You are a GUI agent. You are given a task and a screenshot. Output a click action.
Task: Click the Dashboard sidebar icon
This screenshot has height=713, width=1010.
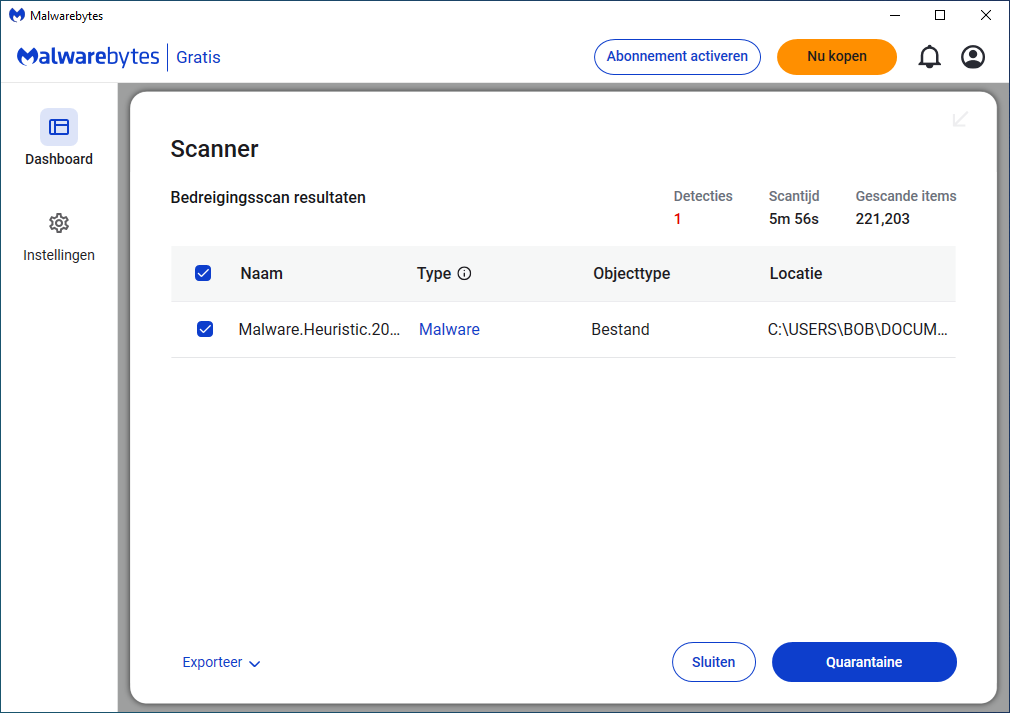click(59, 127)
